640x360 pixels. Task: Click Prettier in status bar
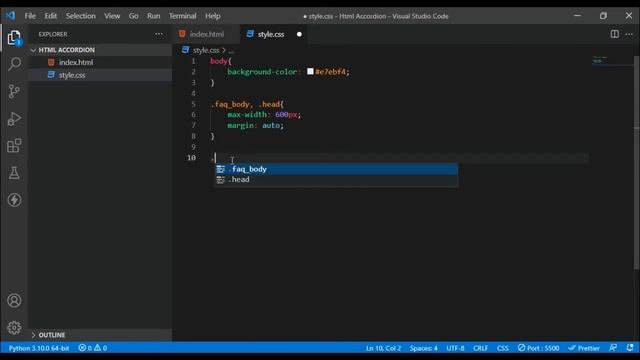[x=584, y=348]
